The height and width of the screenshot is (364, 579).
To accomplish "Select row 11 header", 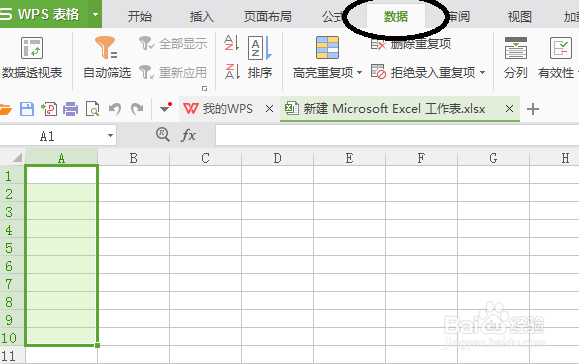I will click(x=12, y=356).
